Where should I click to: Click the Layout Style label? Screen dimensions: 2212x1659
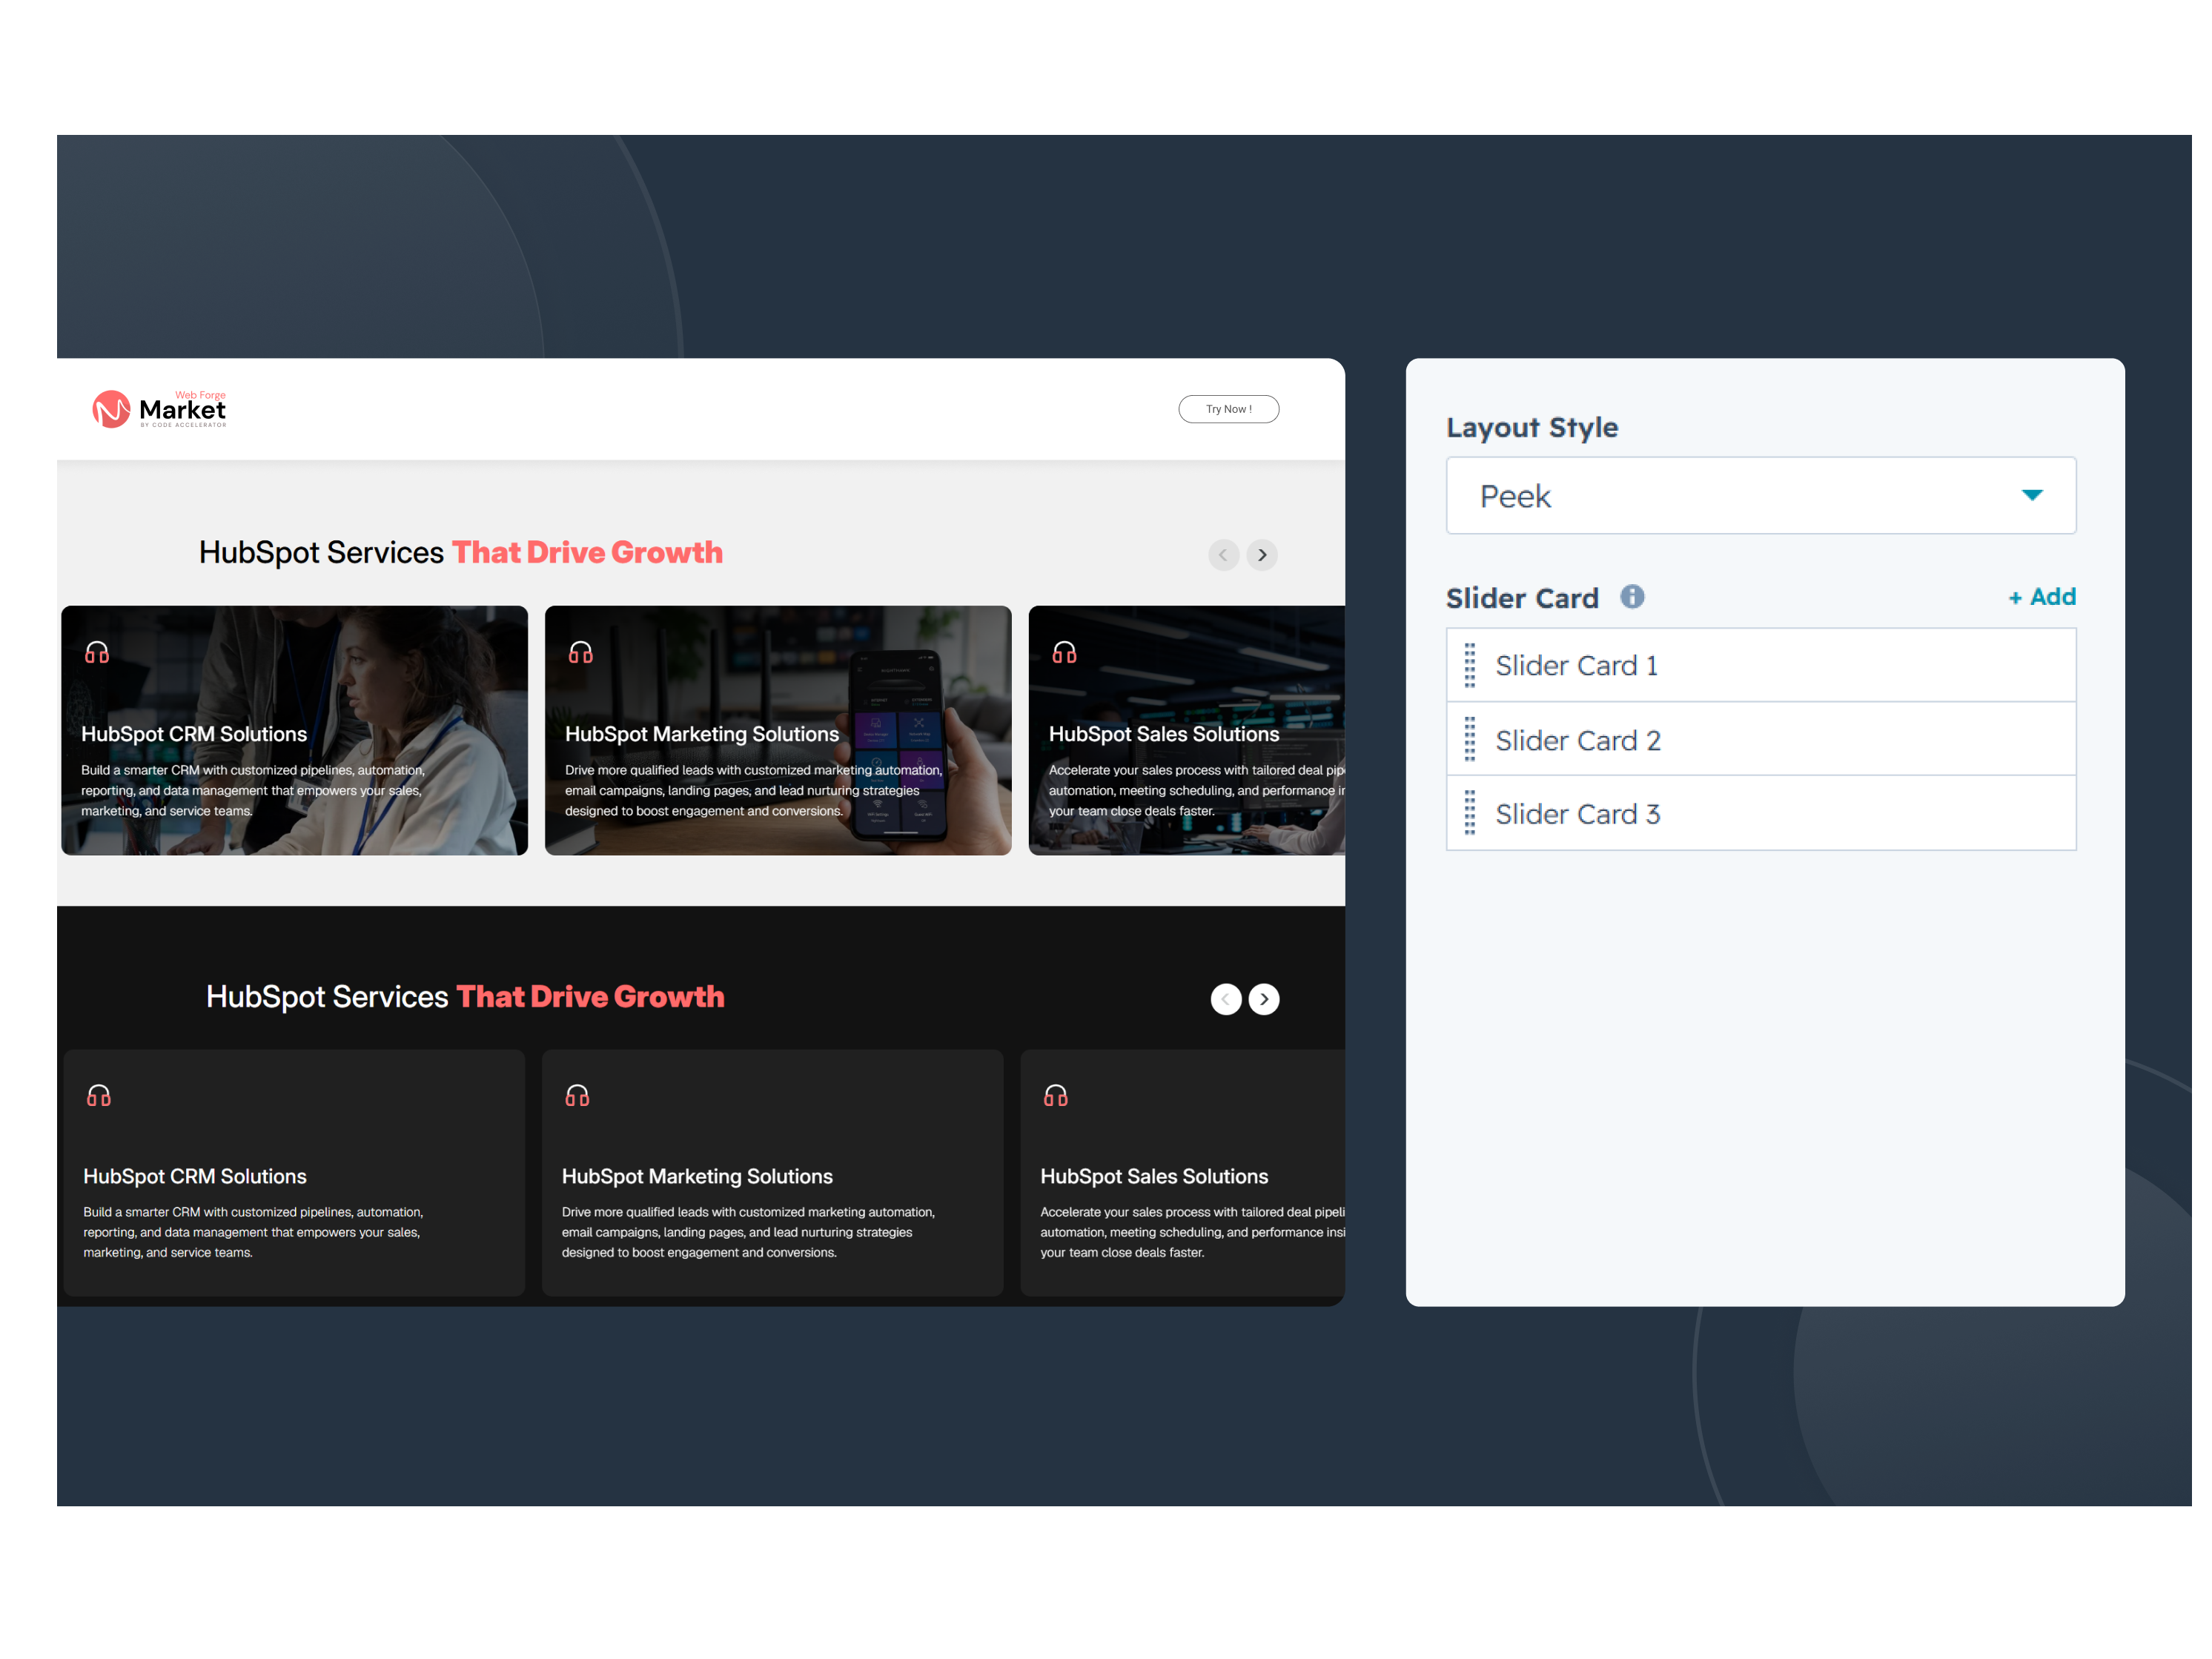(1532, 428)
